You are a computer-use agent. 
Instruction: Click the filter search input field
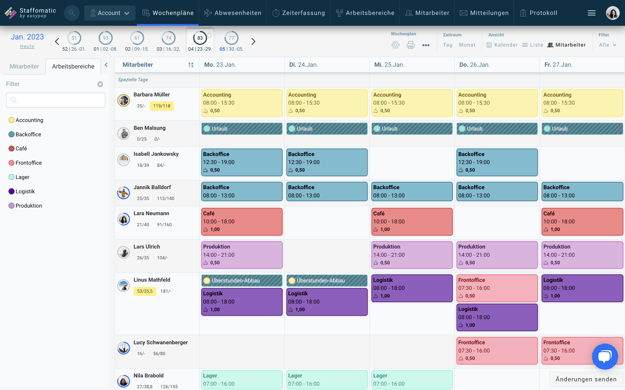(x=56, y=100)
